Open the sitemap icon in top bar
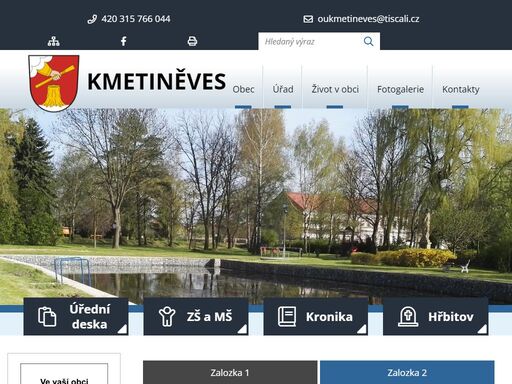This screenshot has width=512, height=384. (53, 41)
